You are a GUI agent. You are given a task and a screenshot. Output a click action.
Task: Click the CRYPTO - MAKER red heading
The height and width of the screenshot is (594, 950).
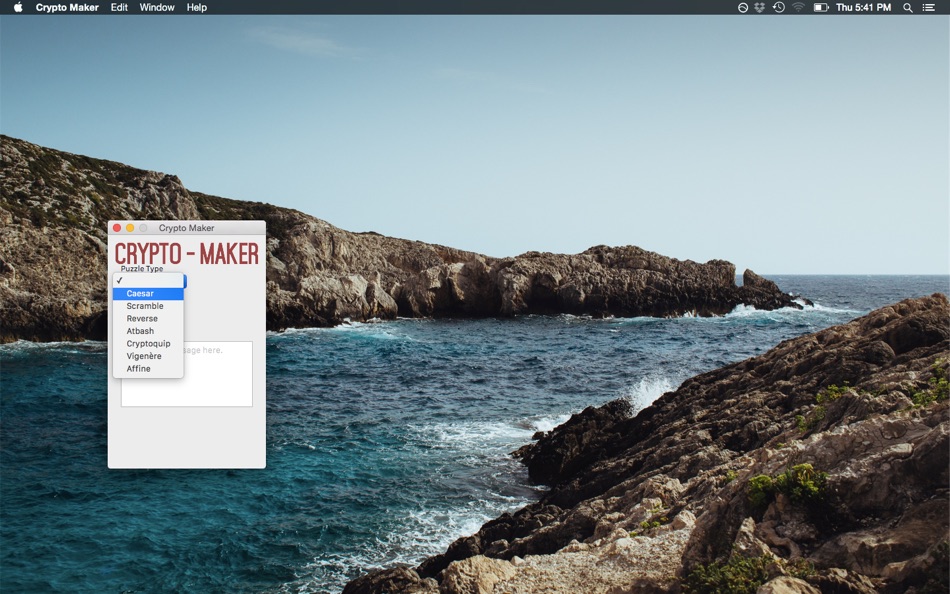187,253
